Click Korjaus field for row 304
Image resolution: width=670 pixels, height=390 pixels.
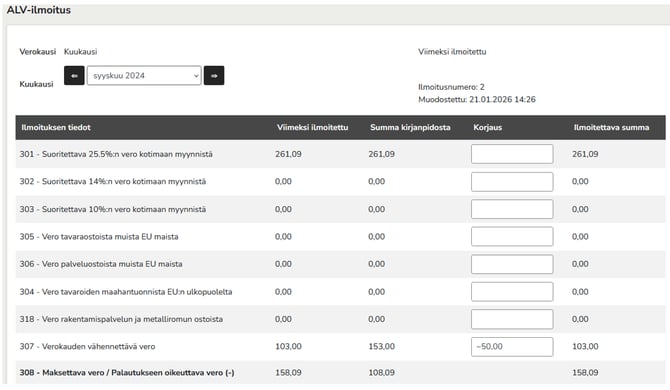click(x=512, y=292)
